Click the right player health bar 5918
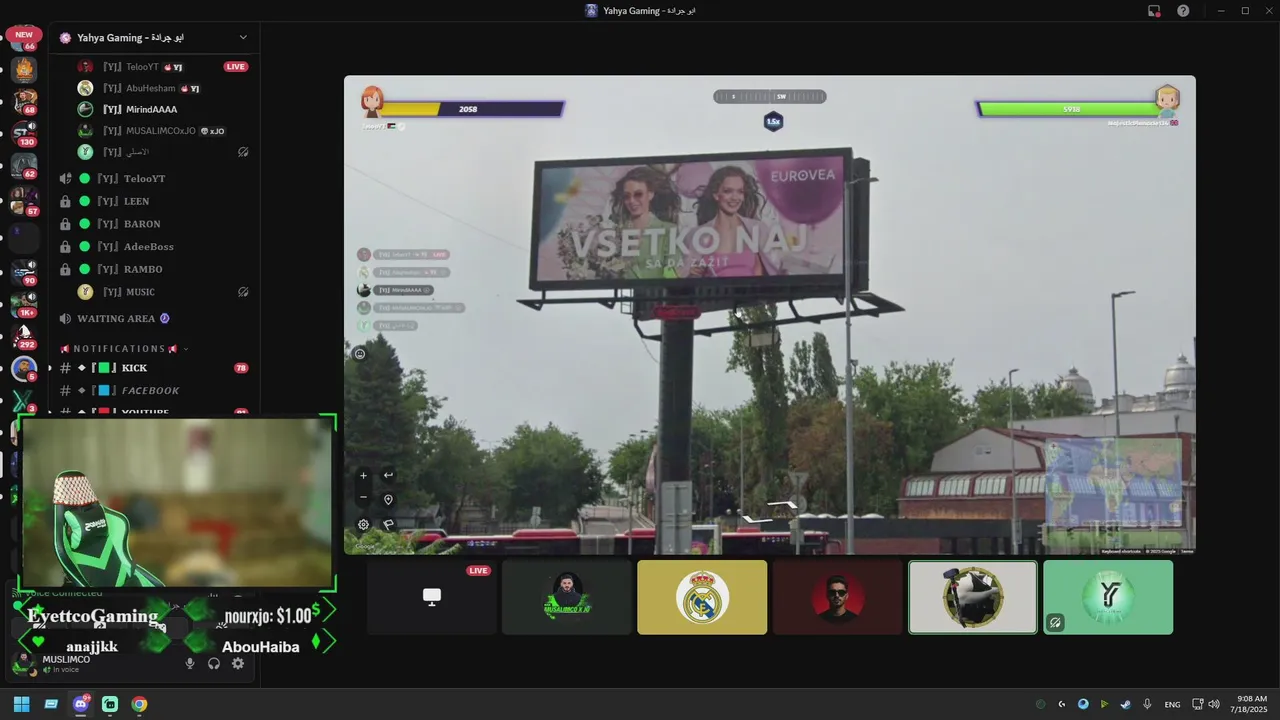This screenshot has width=1280, height=720. coord(1068,109)
